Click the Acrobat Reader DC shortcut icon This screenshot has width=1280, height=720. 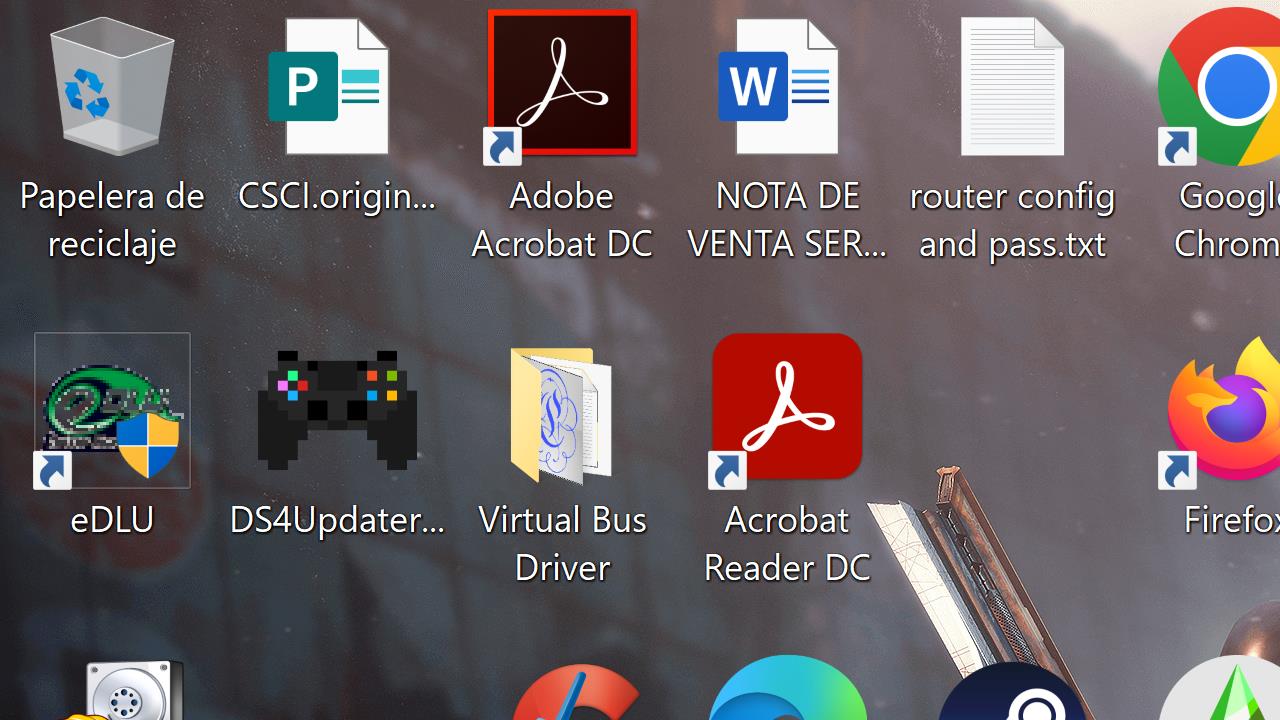[787, 407]
